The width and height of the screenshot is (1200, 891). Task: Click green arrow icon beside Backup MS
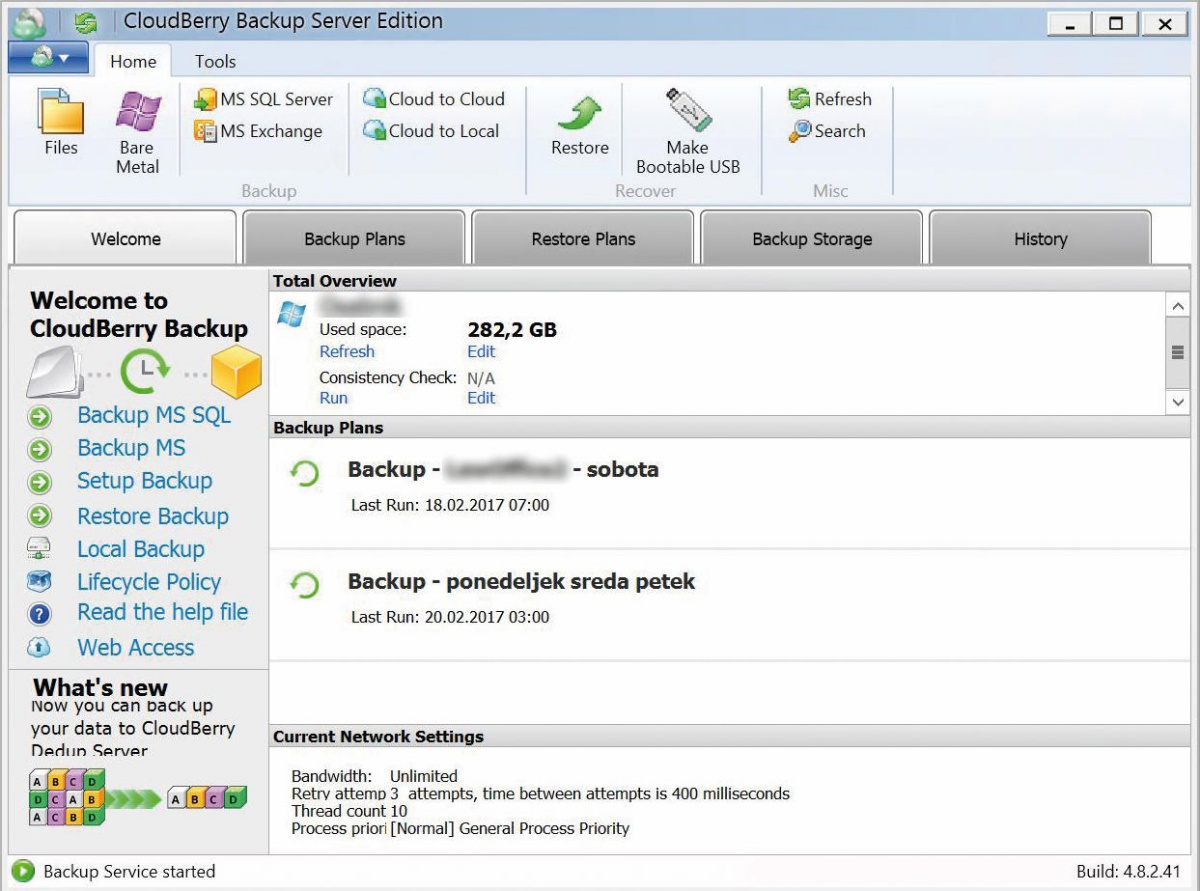[39, 450]
